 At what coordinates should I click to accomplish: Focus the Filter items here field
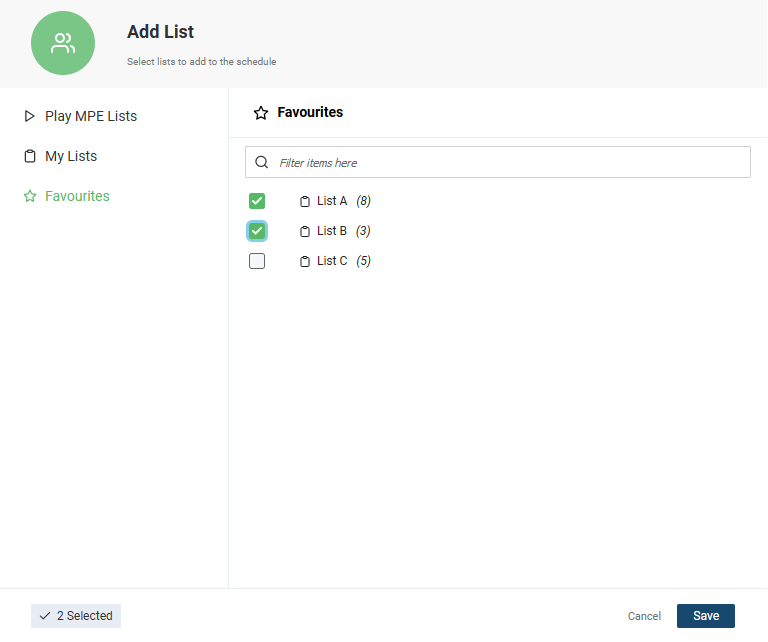[x=498, y=162]
